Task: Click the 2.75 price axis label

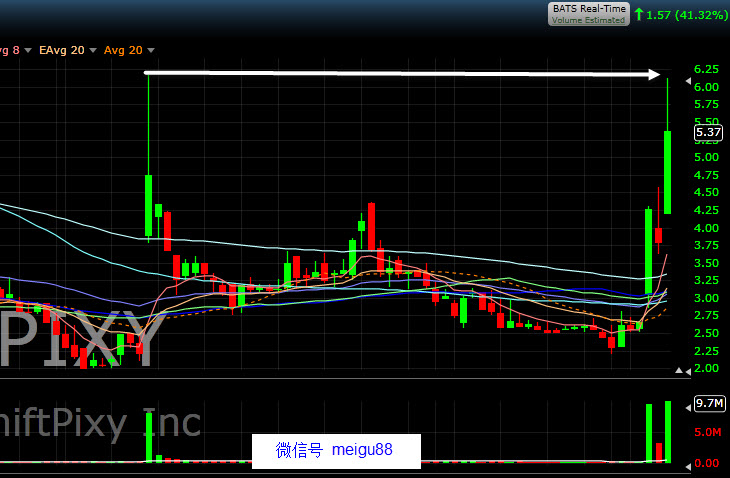Action: tap(706, 315)
